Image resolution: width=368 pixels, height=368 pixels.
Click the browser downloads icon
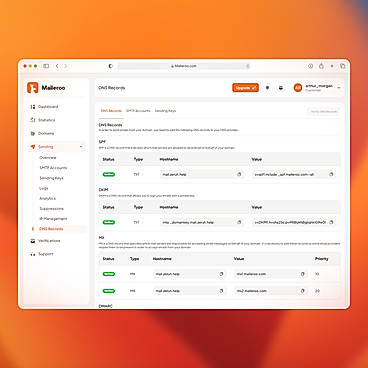pos(310,66)
